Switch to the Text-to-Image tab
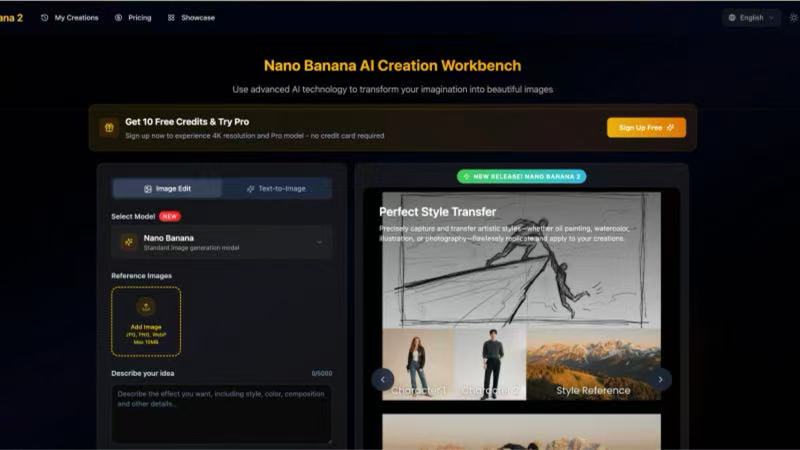The height and width of the screenshot is (450, 800). (276, 188)
